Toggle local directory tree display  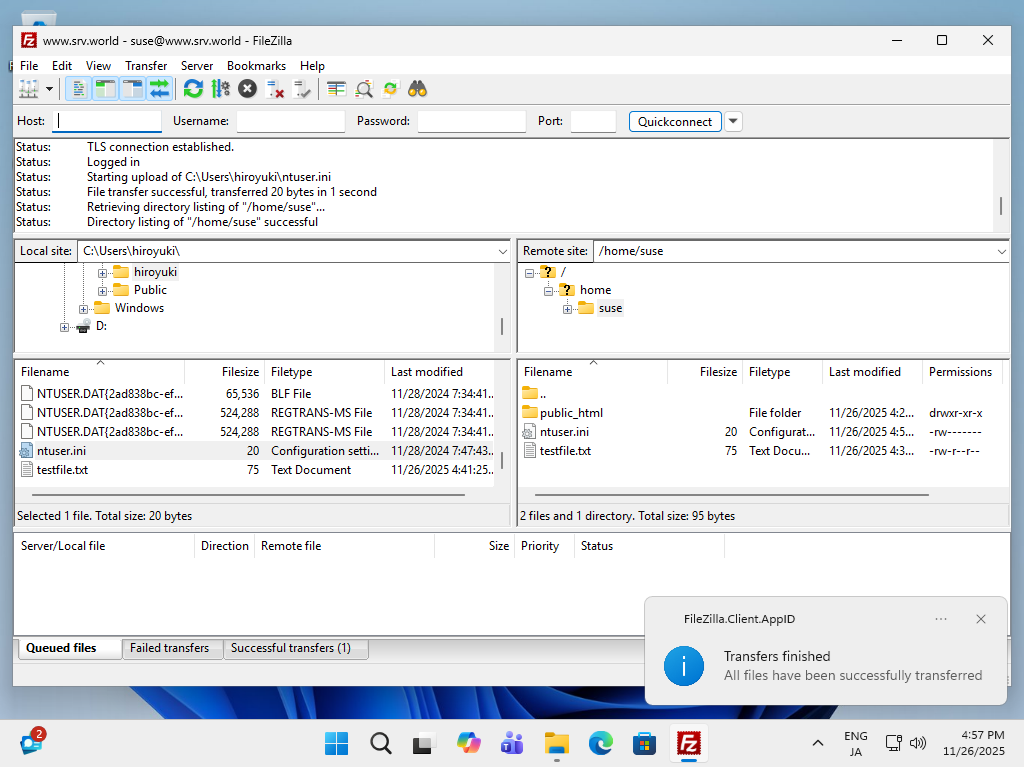(x=105, y=89)
